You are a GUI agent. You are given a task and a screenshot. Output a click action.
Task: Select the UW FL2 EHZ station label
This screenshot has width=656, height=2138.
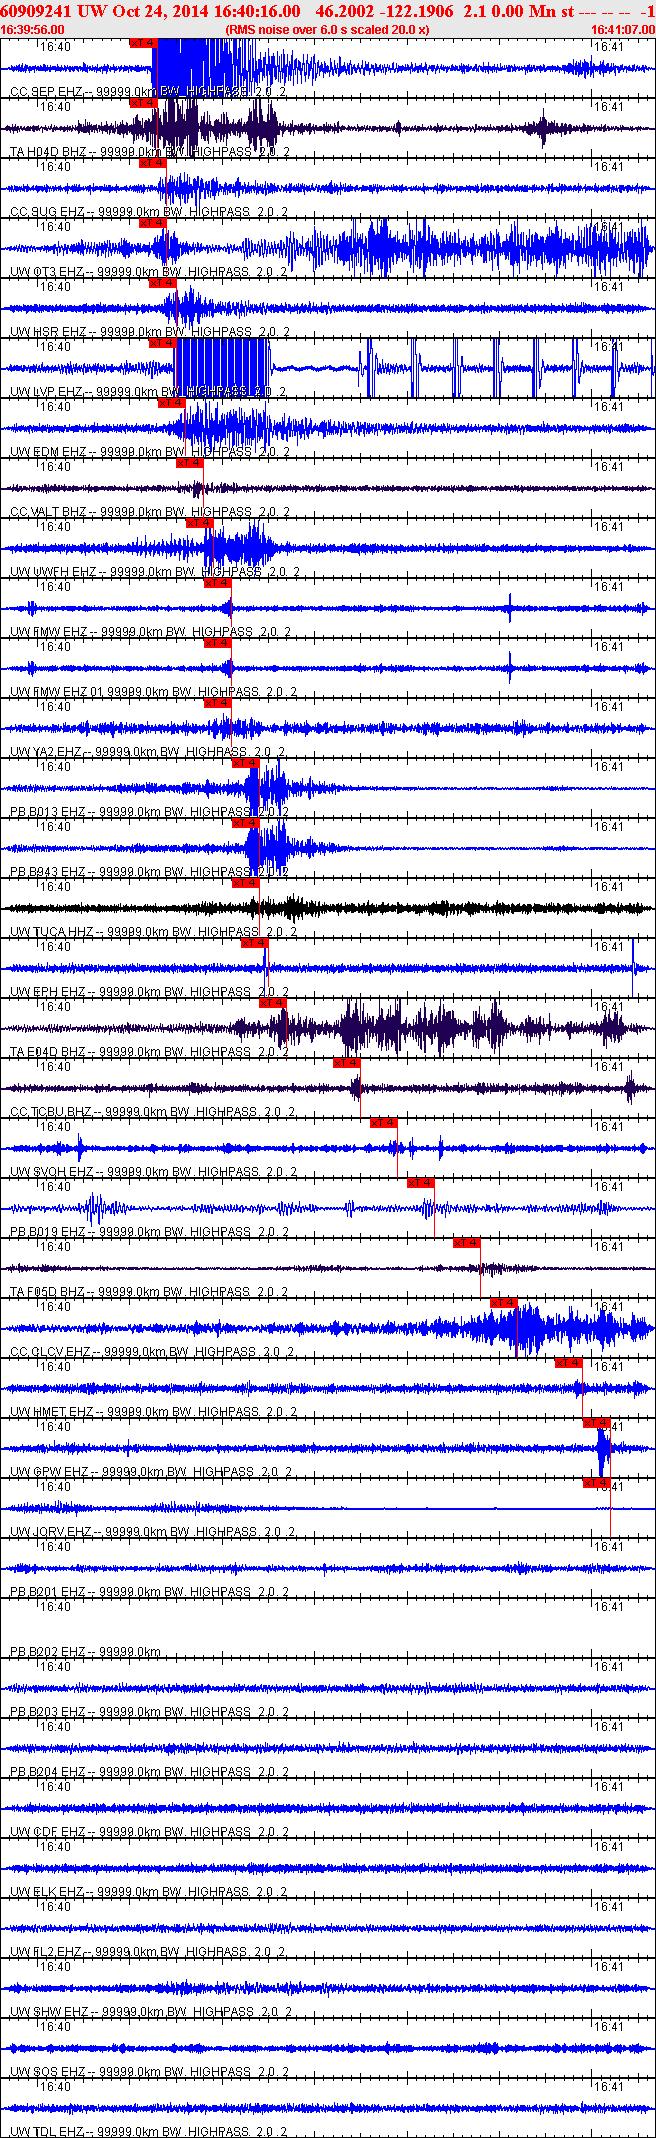point(148,1952)
